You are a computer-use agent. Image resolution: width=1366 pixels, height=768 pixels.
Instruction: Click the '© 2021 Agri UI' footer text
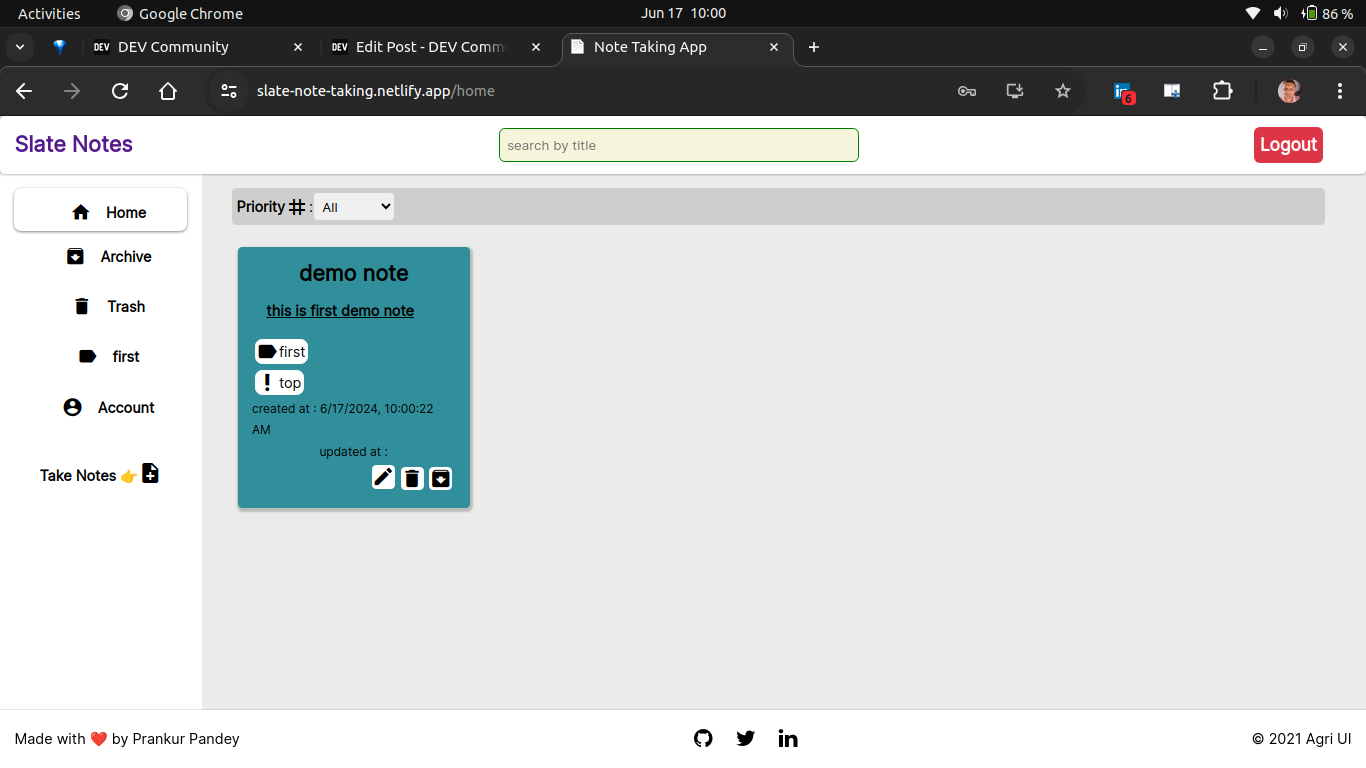pyautogui.click(x=1301, y=739)
